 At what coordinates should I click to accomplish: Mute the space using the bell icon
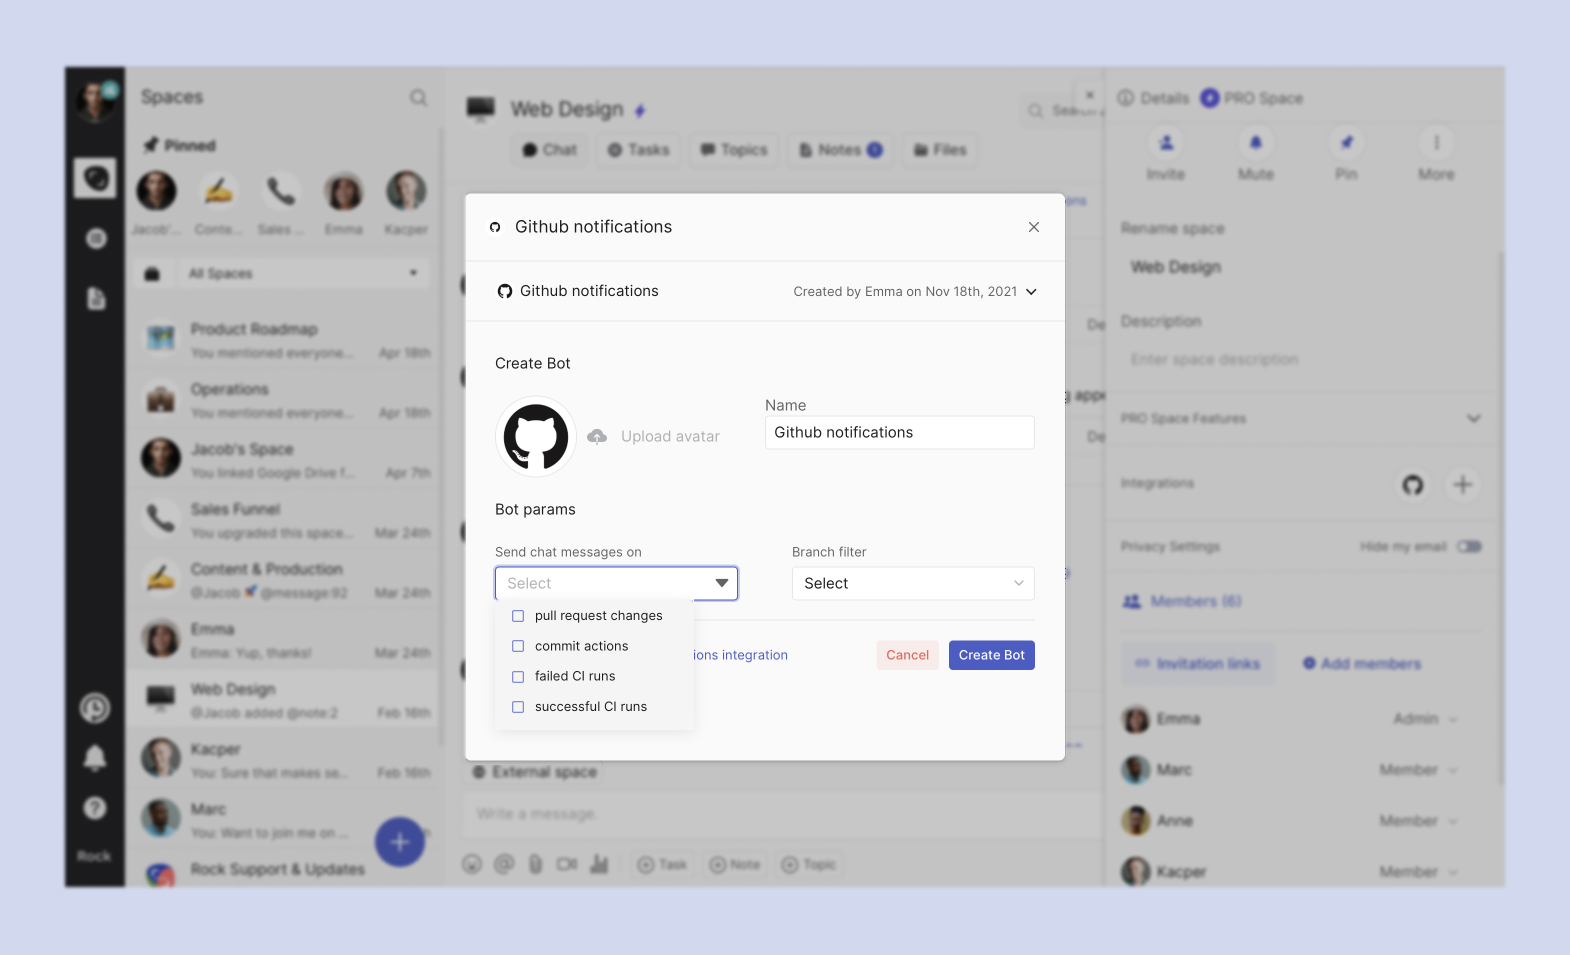(1256, 144)
